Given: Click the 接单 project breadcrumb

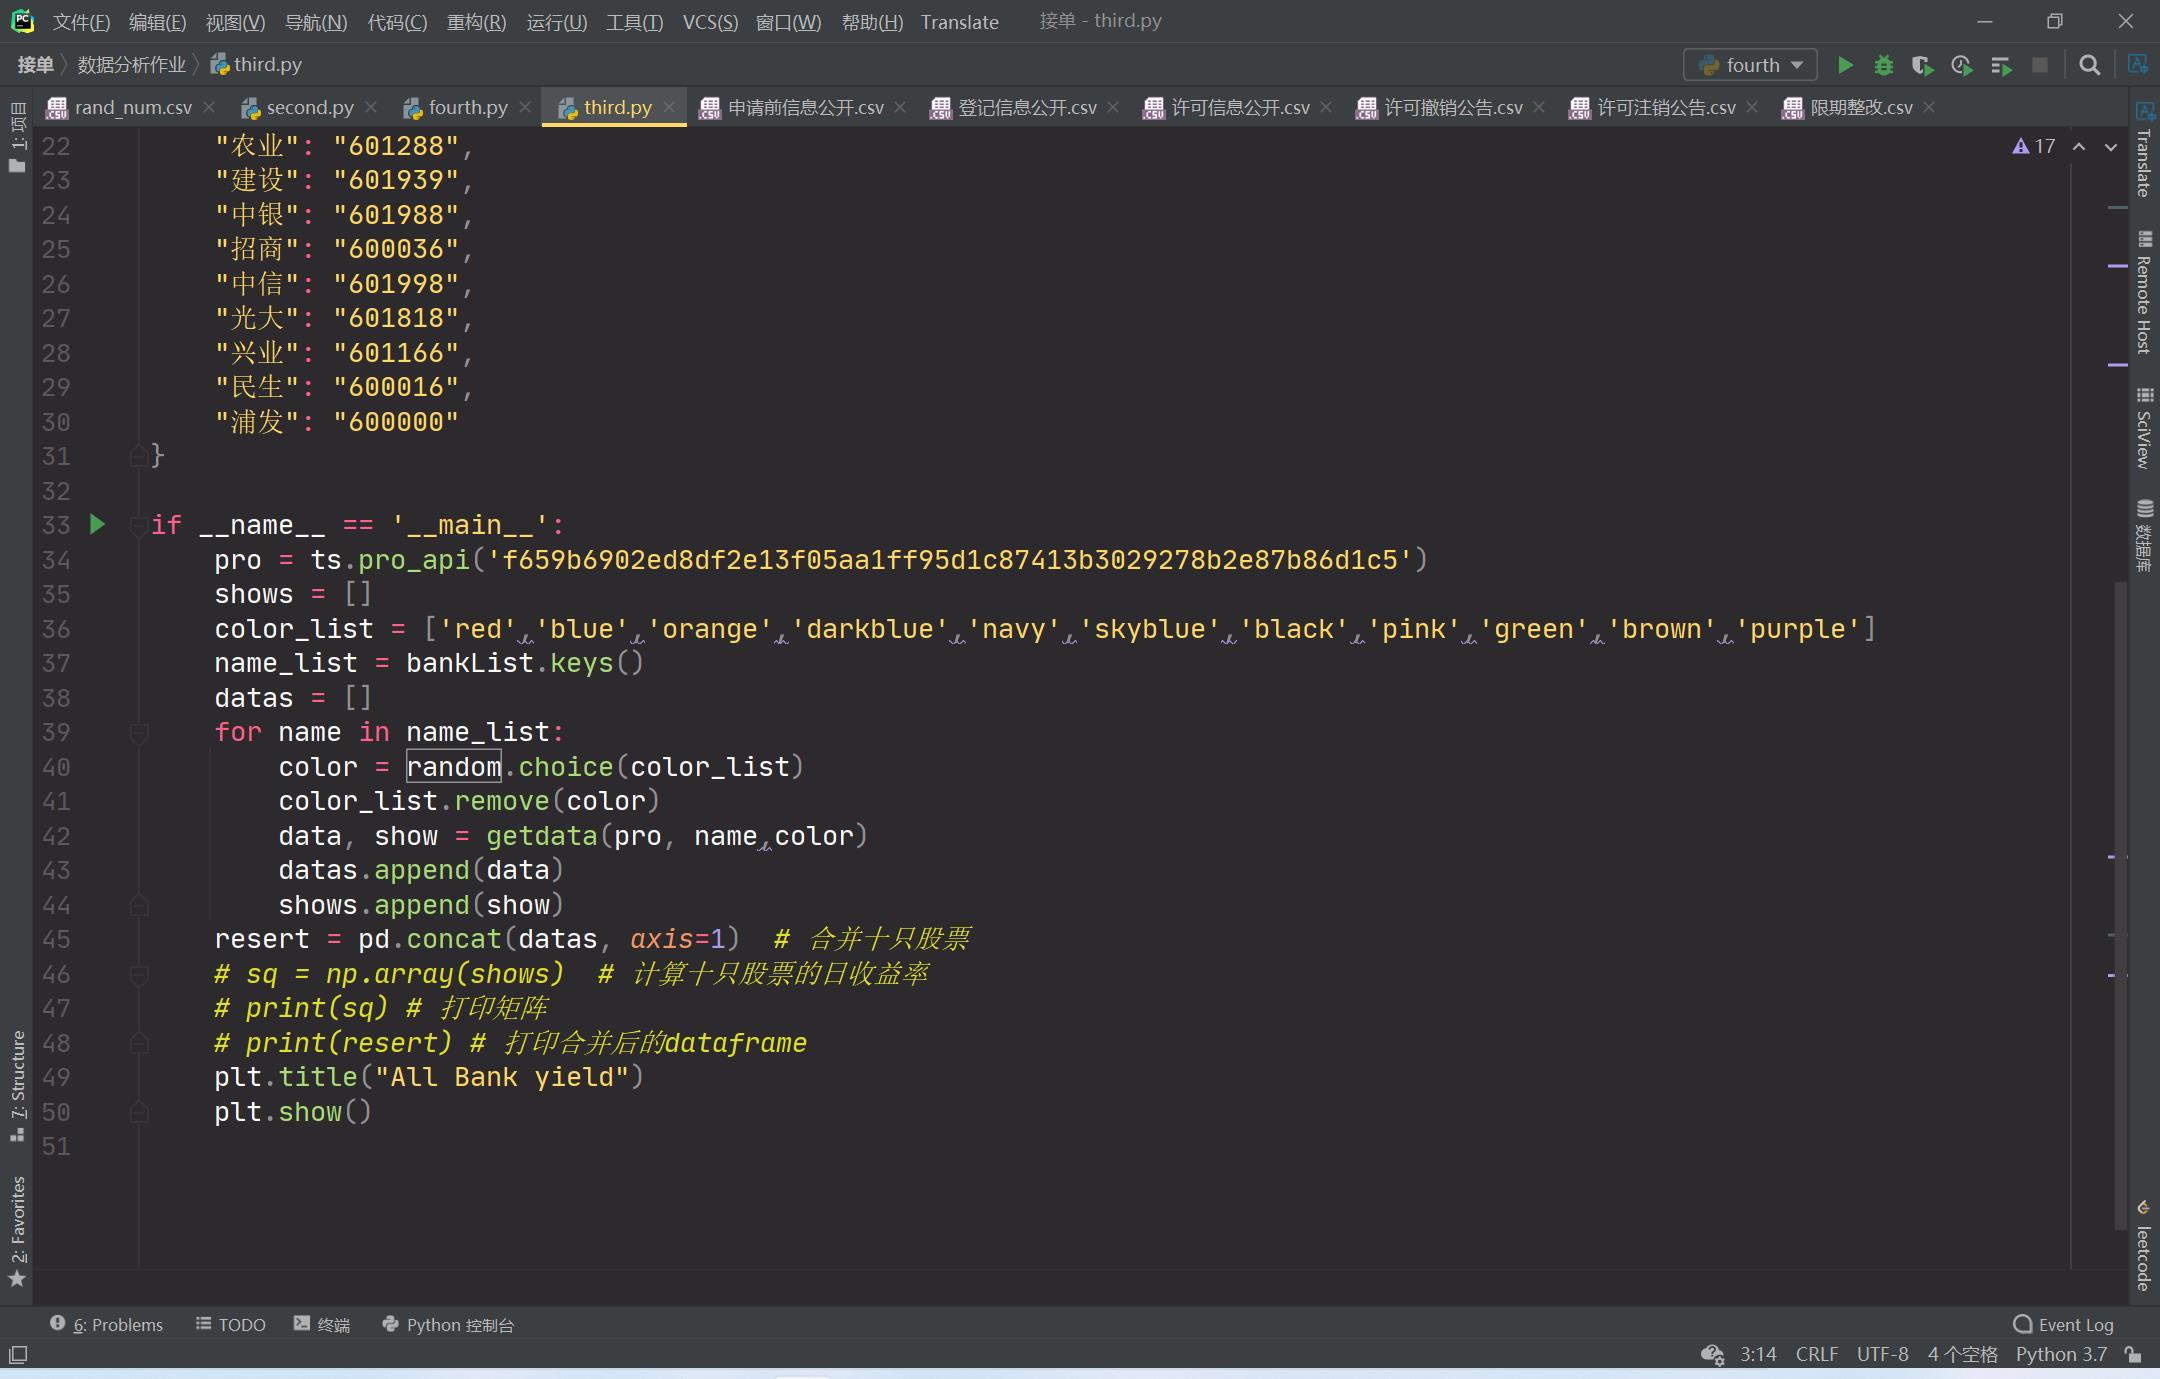Looking at the screenshot, I should coord(35,64).
